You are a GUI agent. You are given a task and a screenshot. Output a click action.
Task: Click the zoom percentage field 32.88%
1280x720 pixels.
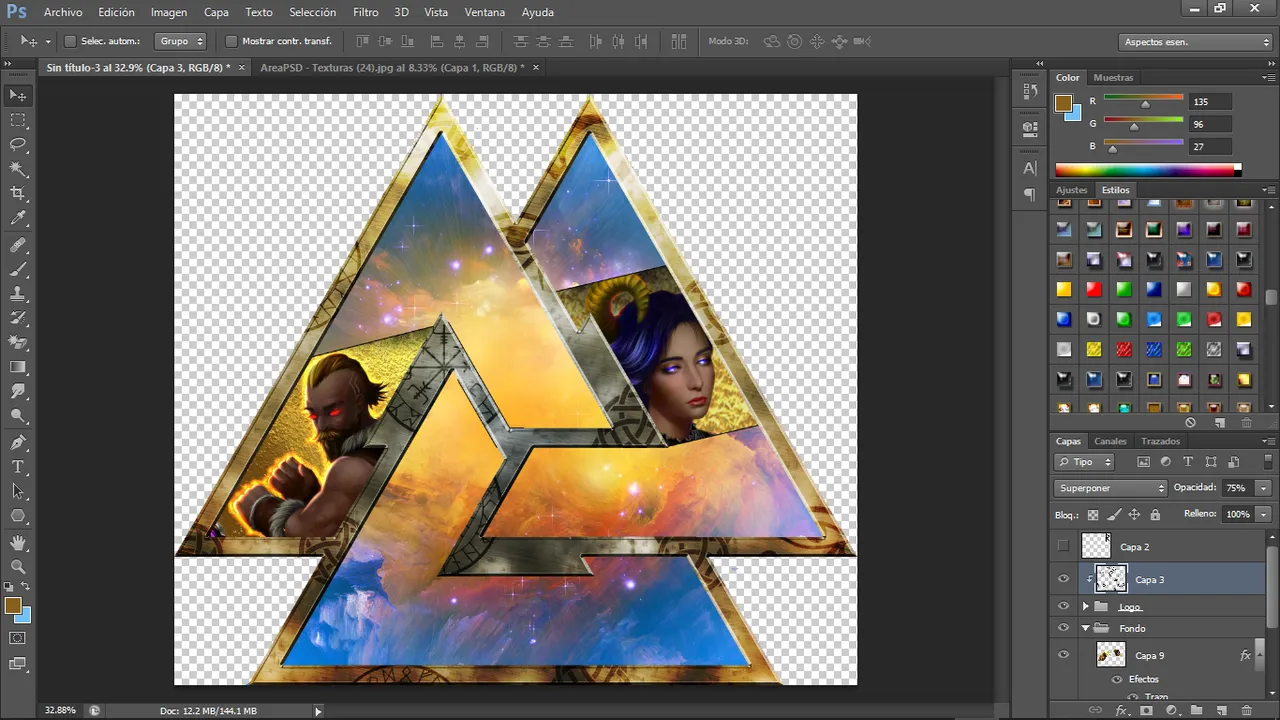(x=60, y=710)
